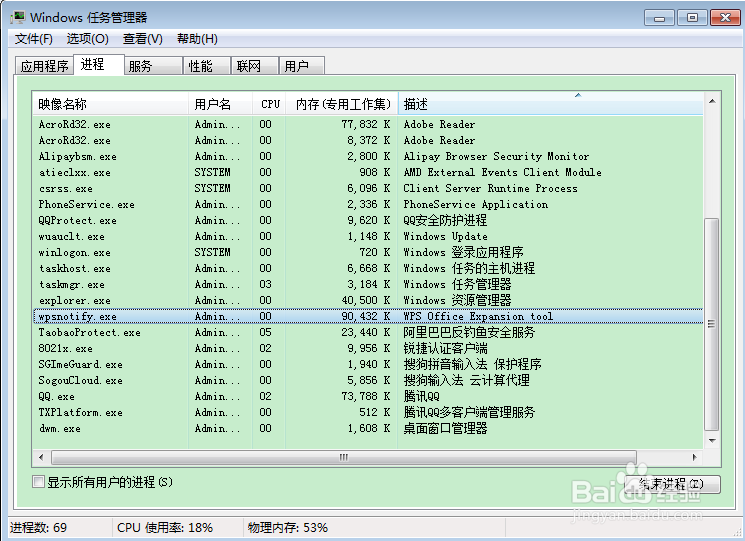Click the 阿里巴巴反钓鱼安全服务 description cell
Viewport: 745px width, 541px height.
click(469, 332)
